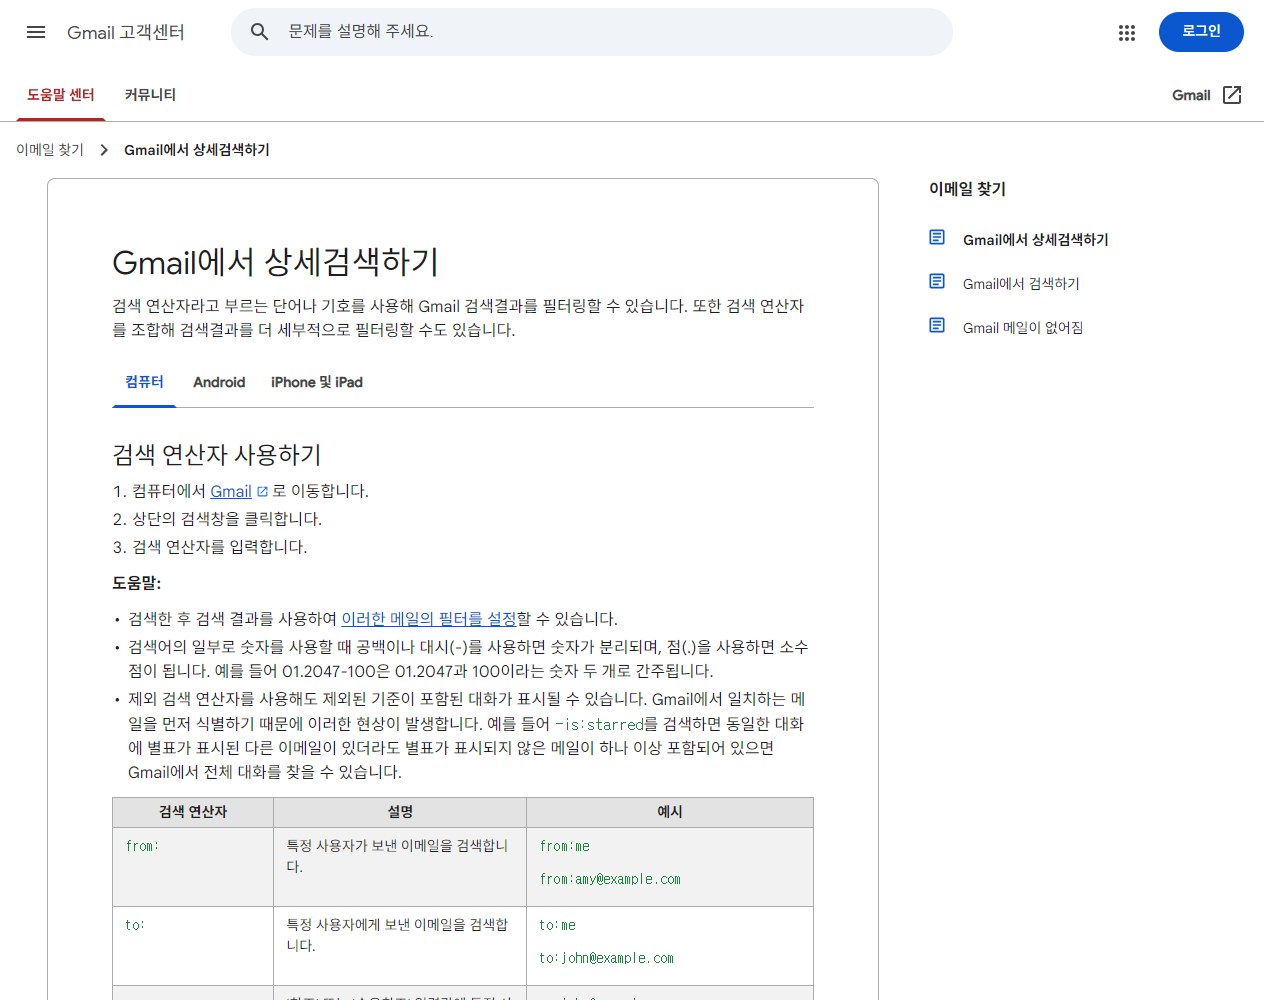Open sidebar article Gmail 메일이 없어짐
1264x1000 pixels.
tap(1023, 328)
